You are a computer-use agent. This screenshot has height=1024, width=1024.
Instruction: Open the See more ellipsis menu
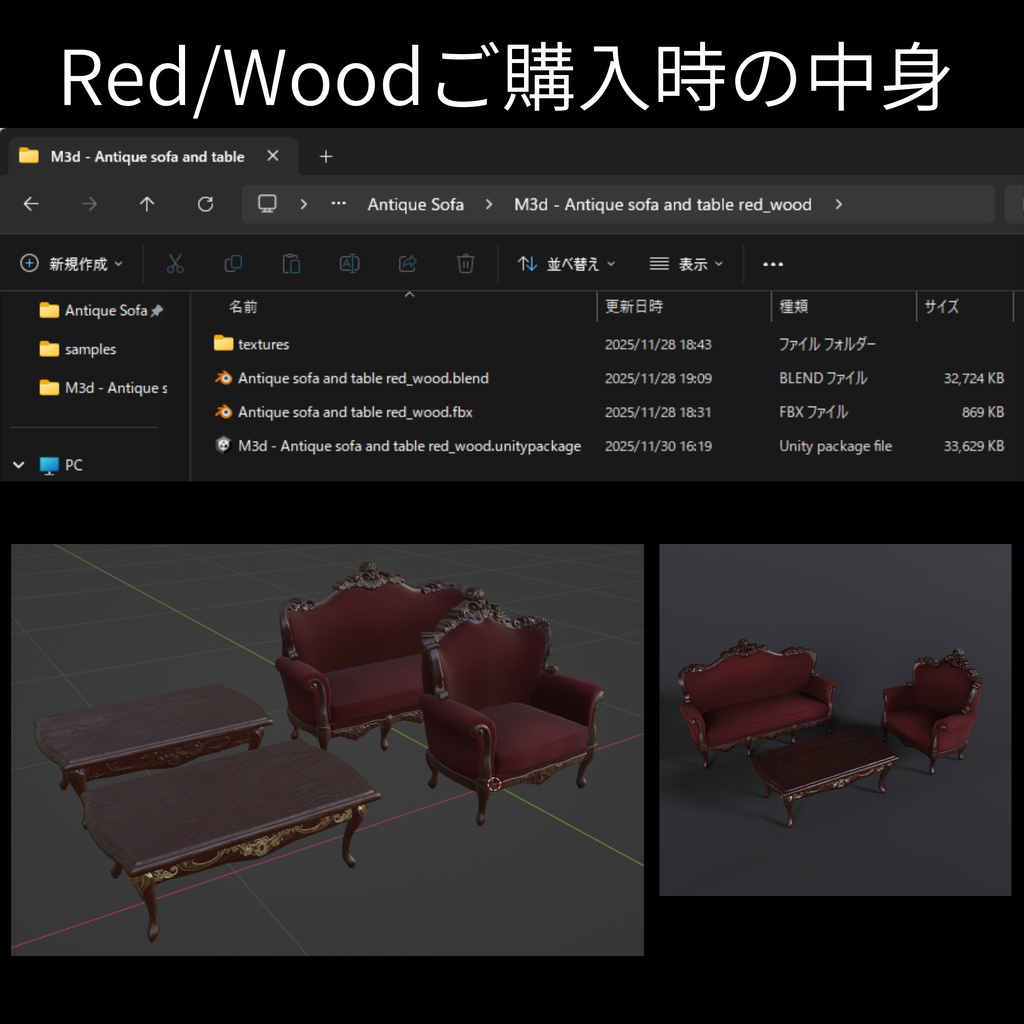[x=772, y=263]
